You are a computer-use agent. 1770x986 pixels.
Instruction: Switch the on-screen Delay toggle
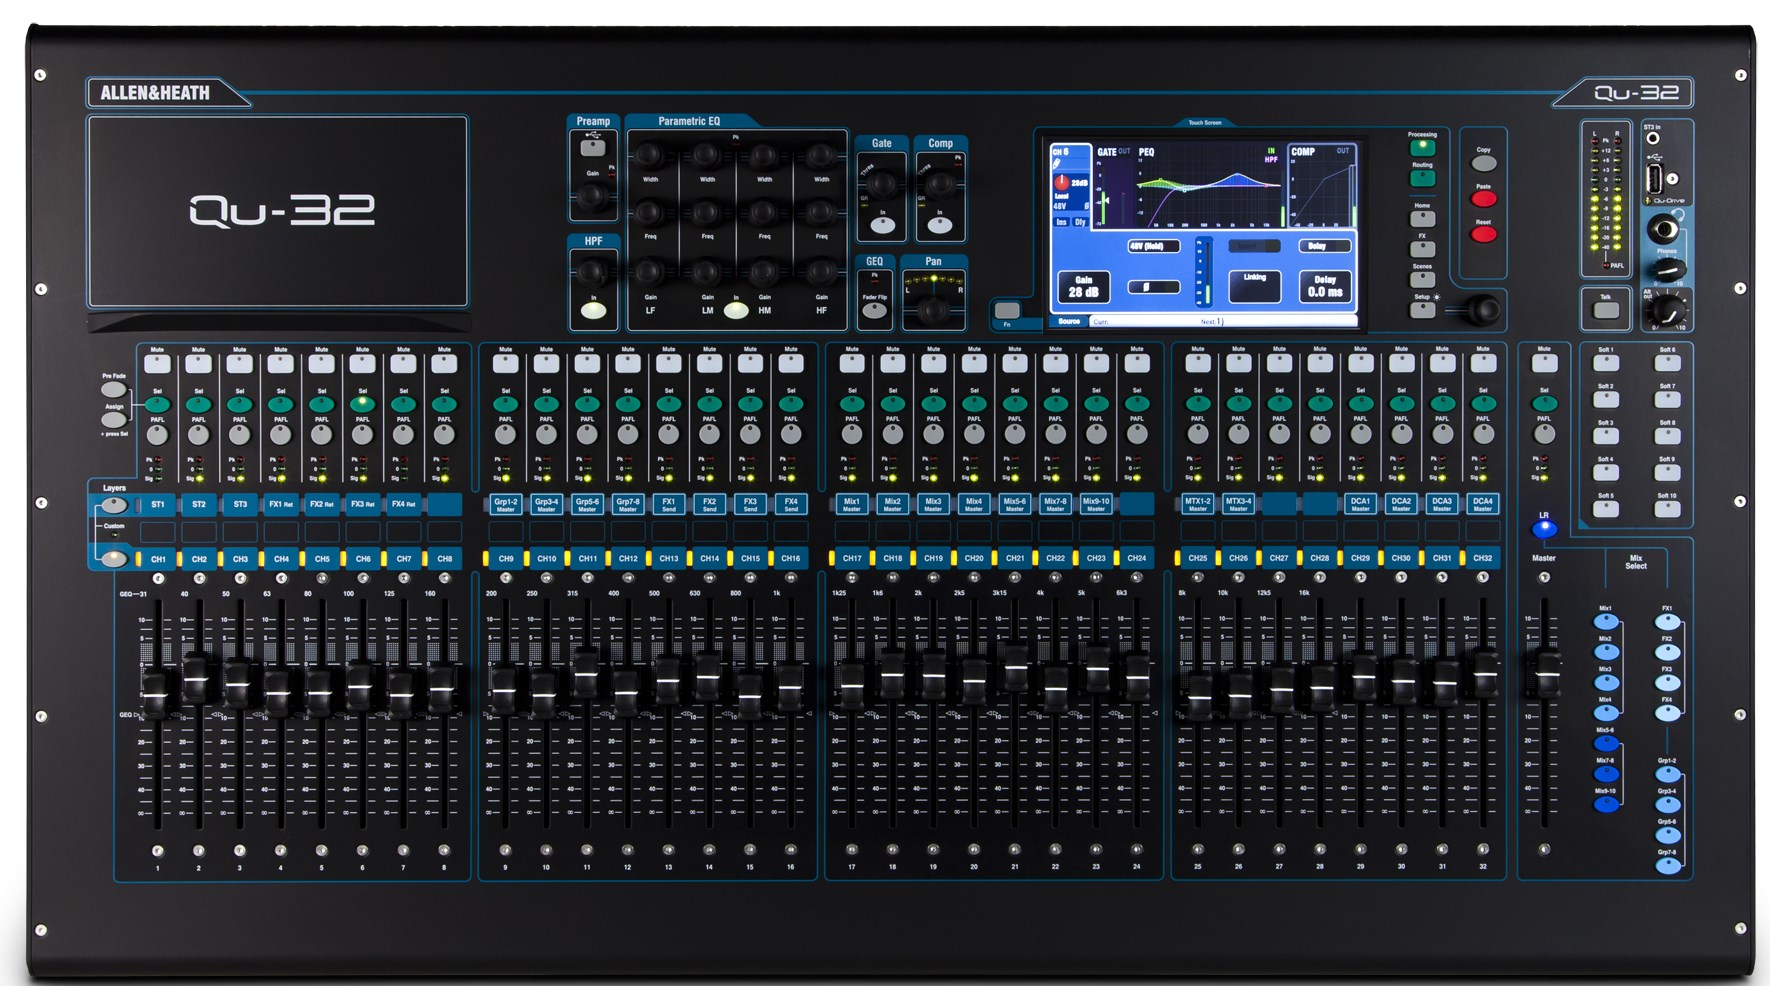1324,246
